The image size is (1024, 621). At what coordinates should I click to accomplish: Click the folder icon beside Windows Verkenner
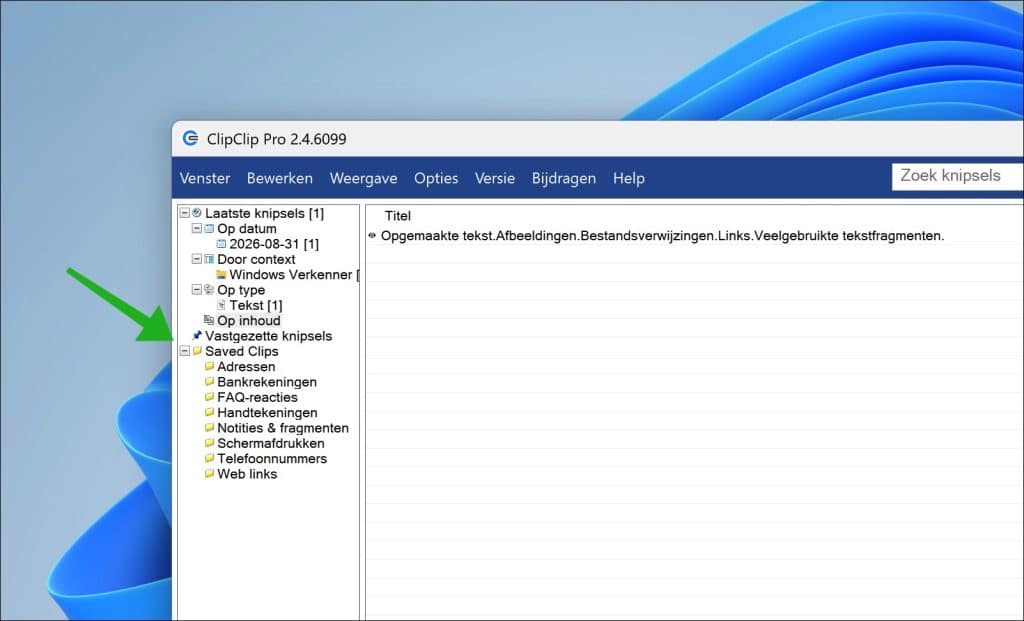(x=221, y=274)
